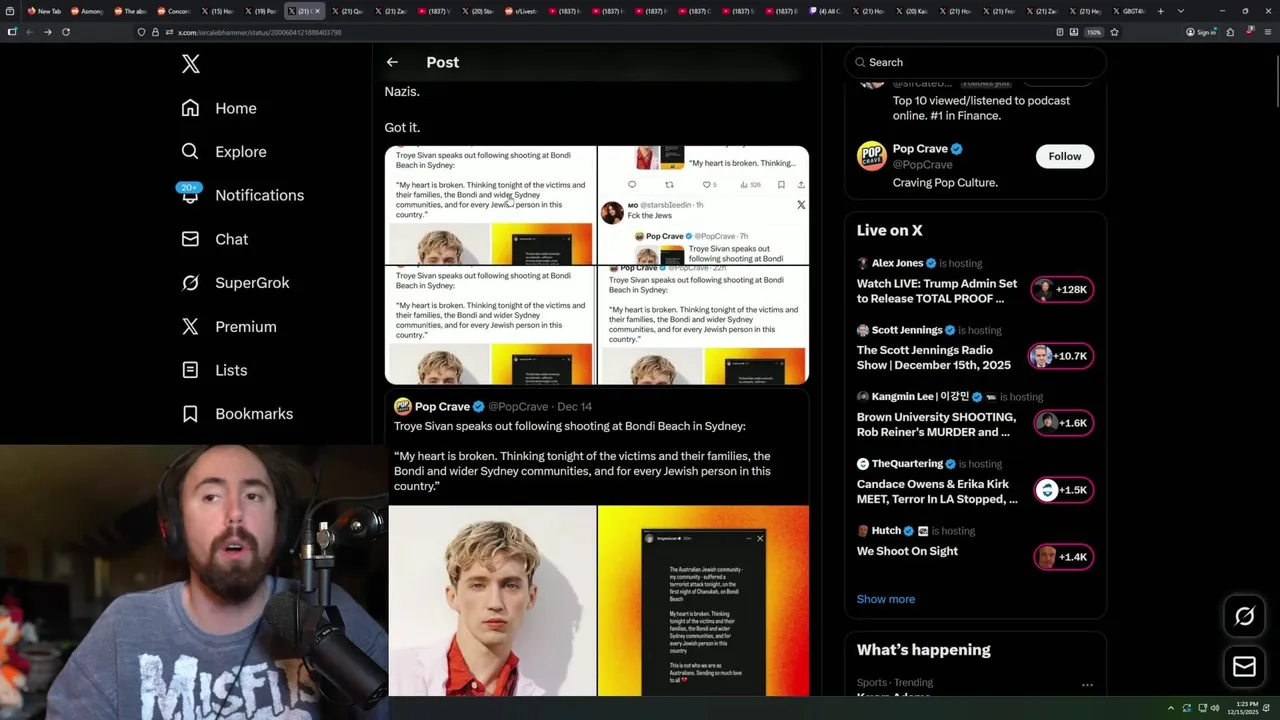Click the Show more link under Live on X
The height and width of the screenshot is (720, 1280).
pos(886,599)
